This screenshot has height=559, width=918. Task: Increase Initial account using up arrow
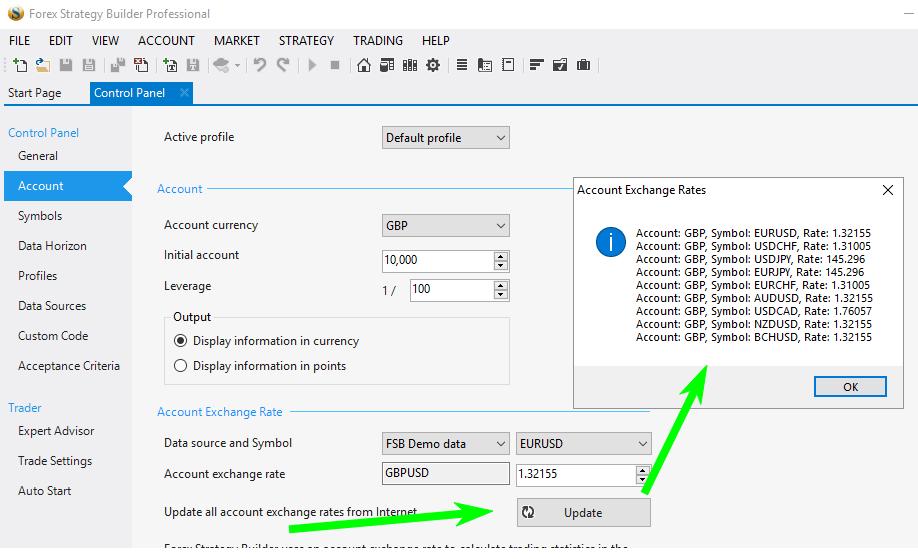coord(501,256)
